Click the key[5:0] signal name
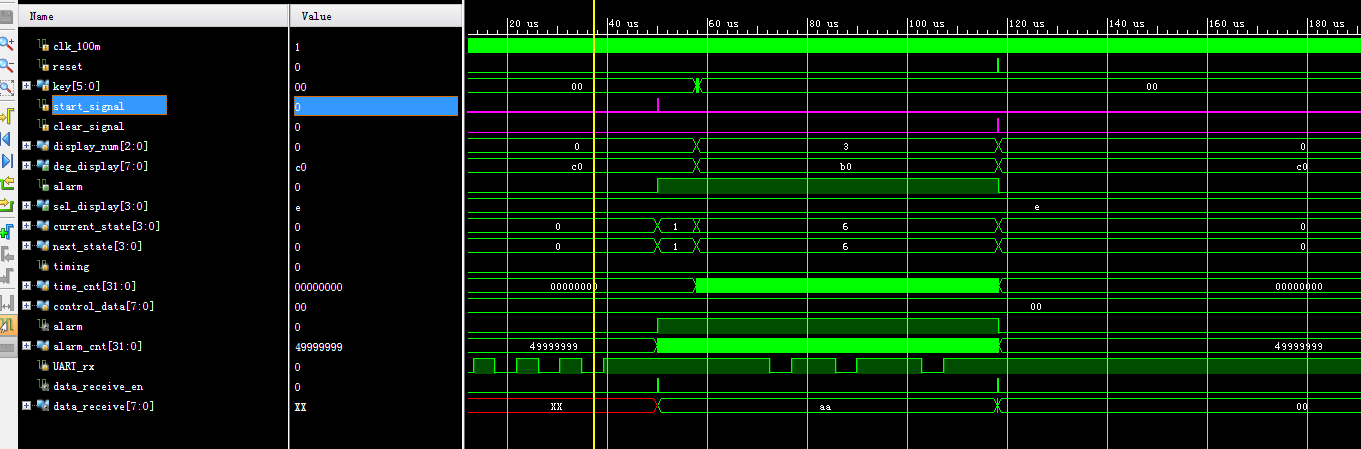Viewport: 1361px width, 449px height. click(76, 87)
